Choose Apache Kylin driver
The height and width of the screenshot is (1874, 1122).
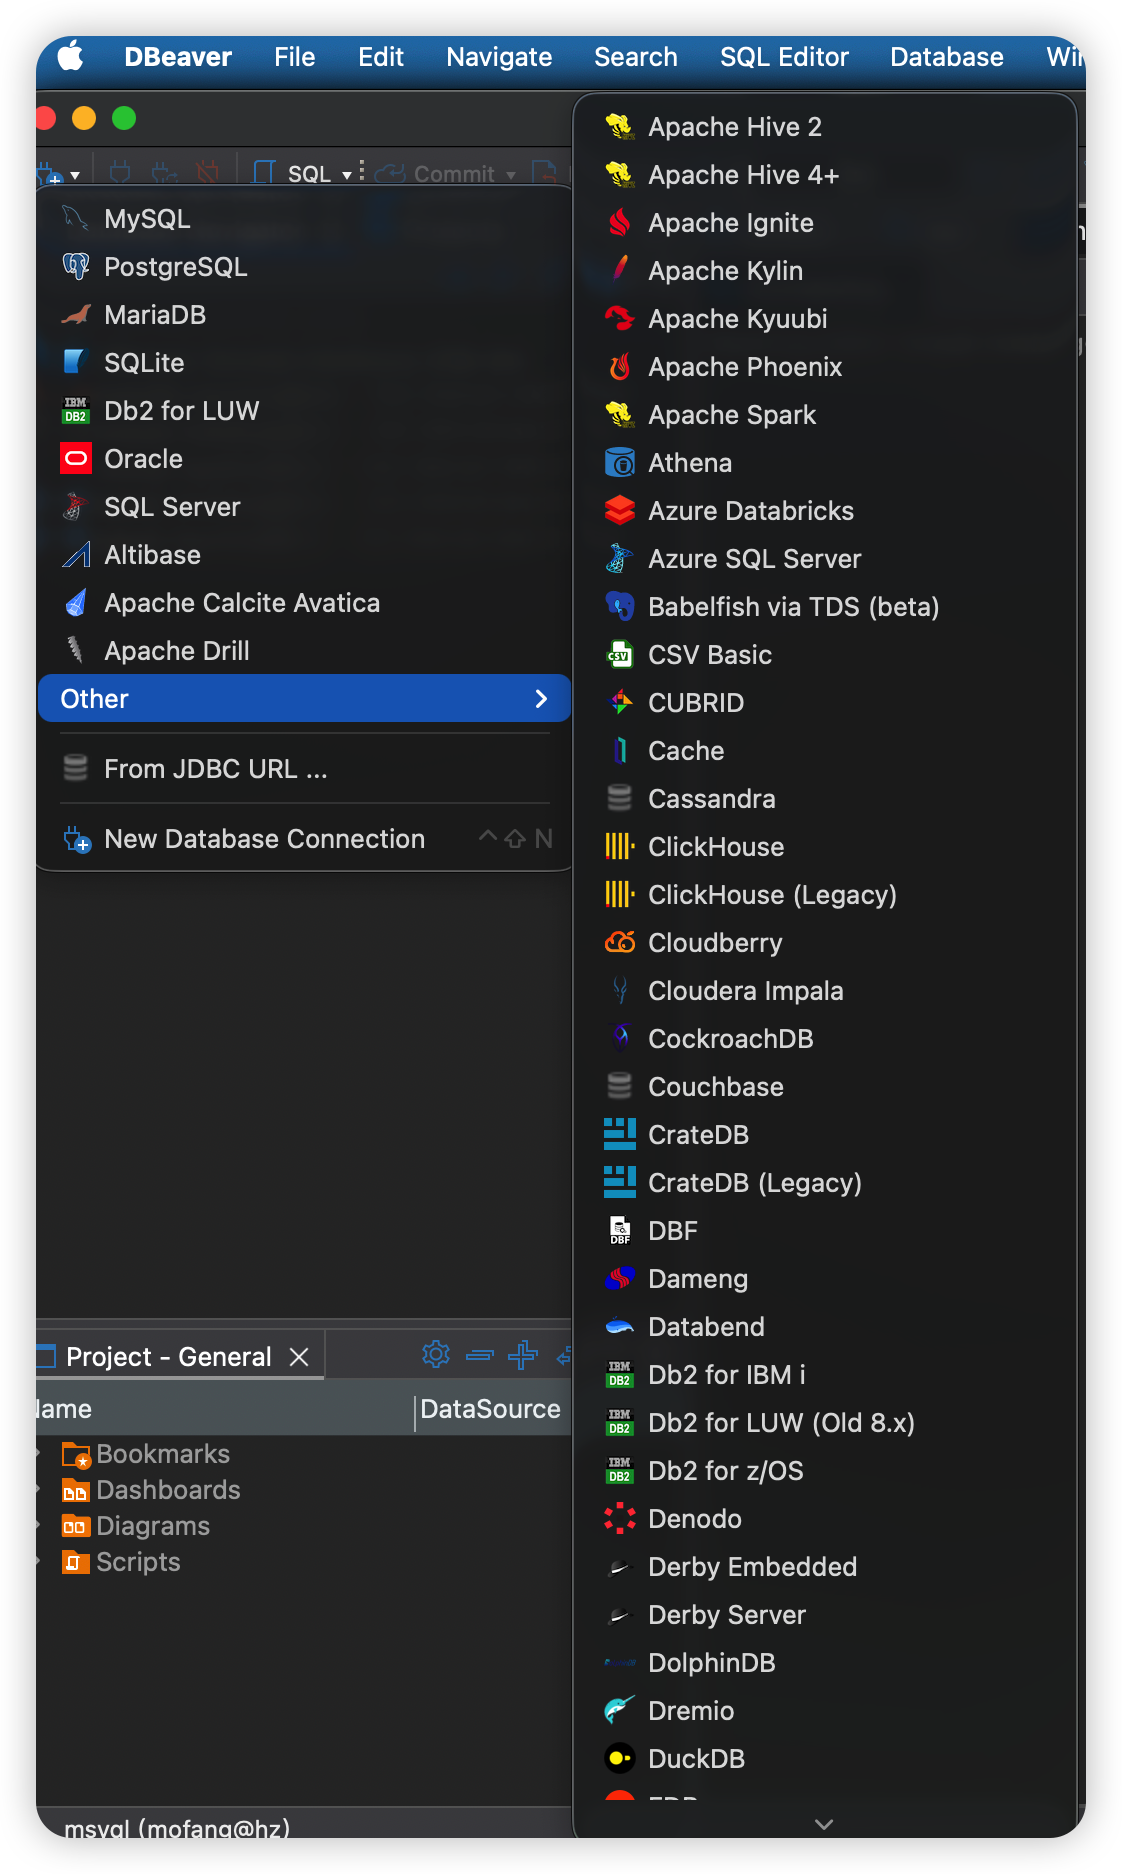click(x=825, y=271)
